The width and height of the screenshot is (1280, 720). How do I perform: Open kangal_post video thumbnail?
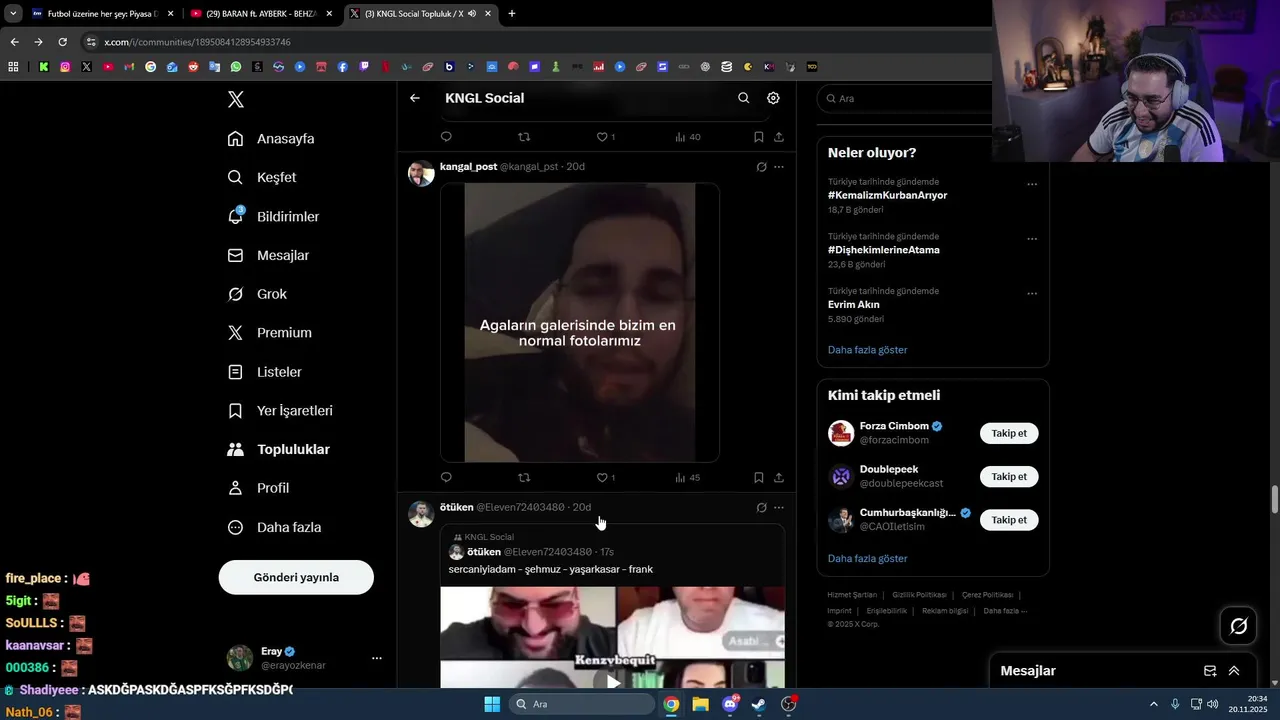point(580,322)
